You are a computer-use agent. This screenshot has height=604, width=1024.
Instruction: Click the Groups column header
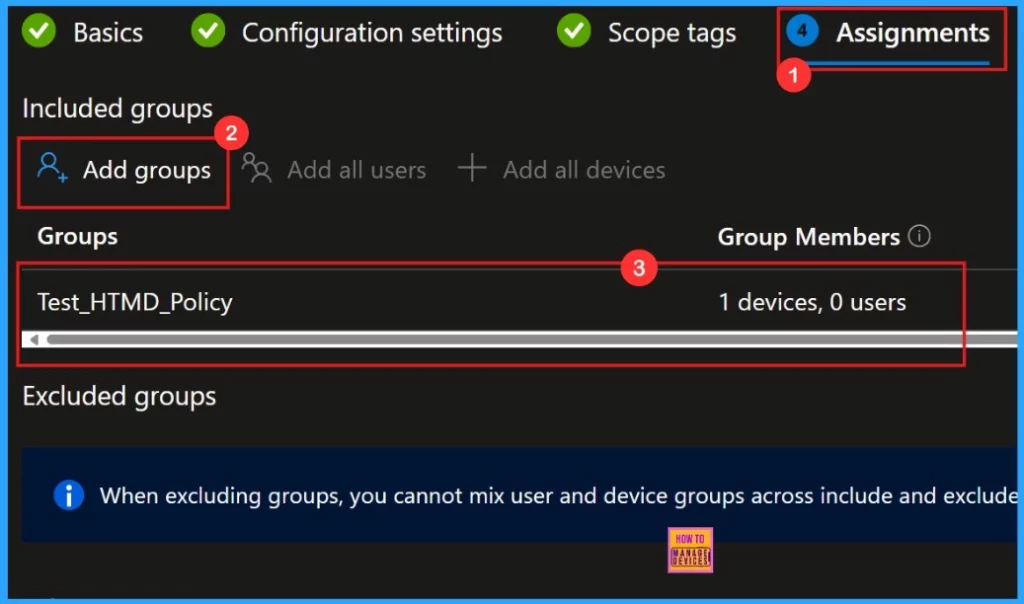pyautogui.click(x=77, y=236)
